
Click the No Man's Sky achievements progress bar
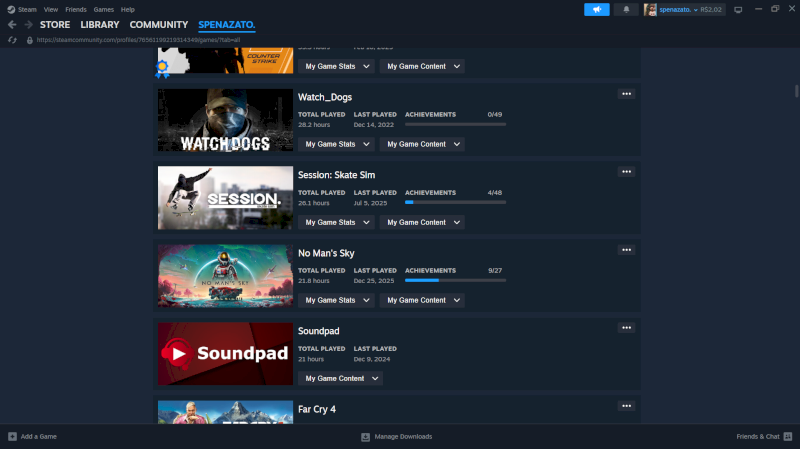pos(456,281)
